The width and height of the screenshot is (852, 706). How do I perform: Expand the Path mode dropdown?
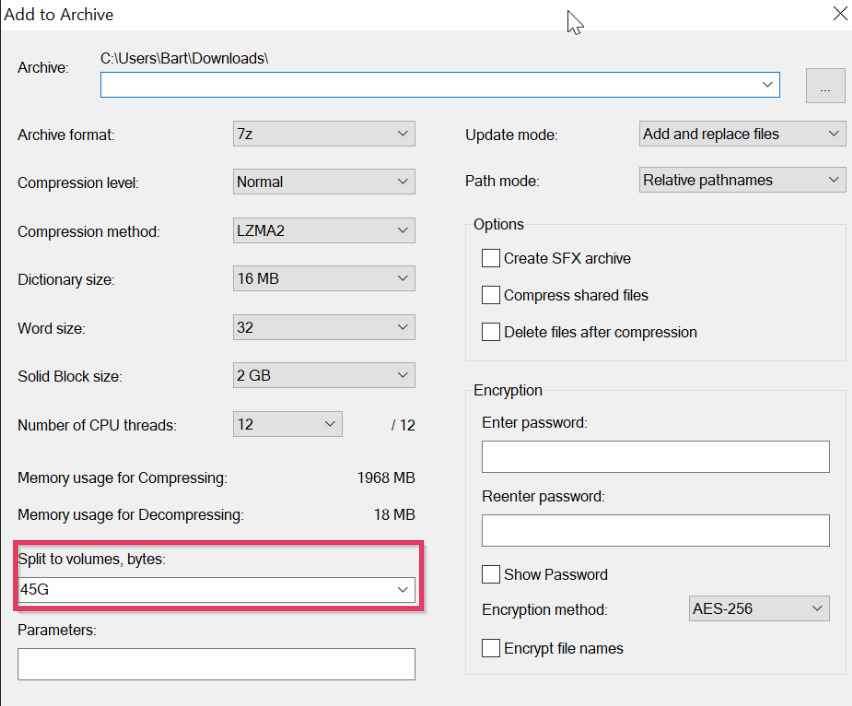point(742,181)
